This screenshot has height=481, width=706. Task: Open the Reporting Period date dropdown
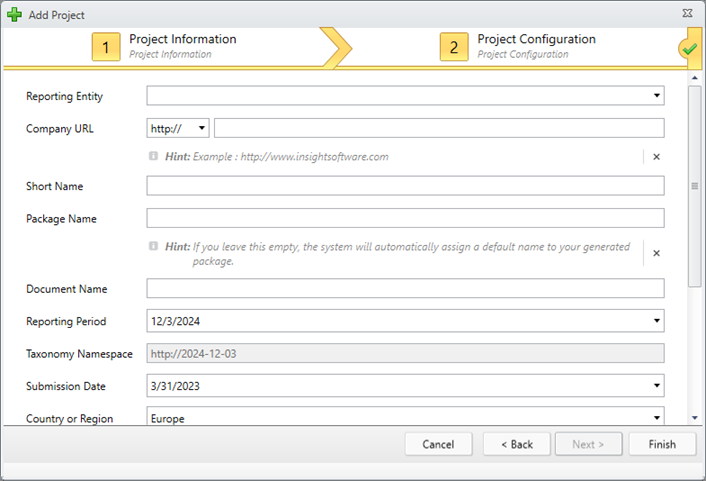click(656, 321)
